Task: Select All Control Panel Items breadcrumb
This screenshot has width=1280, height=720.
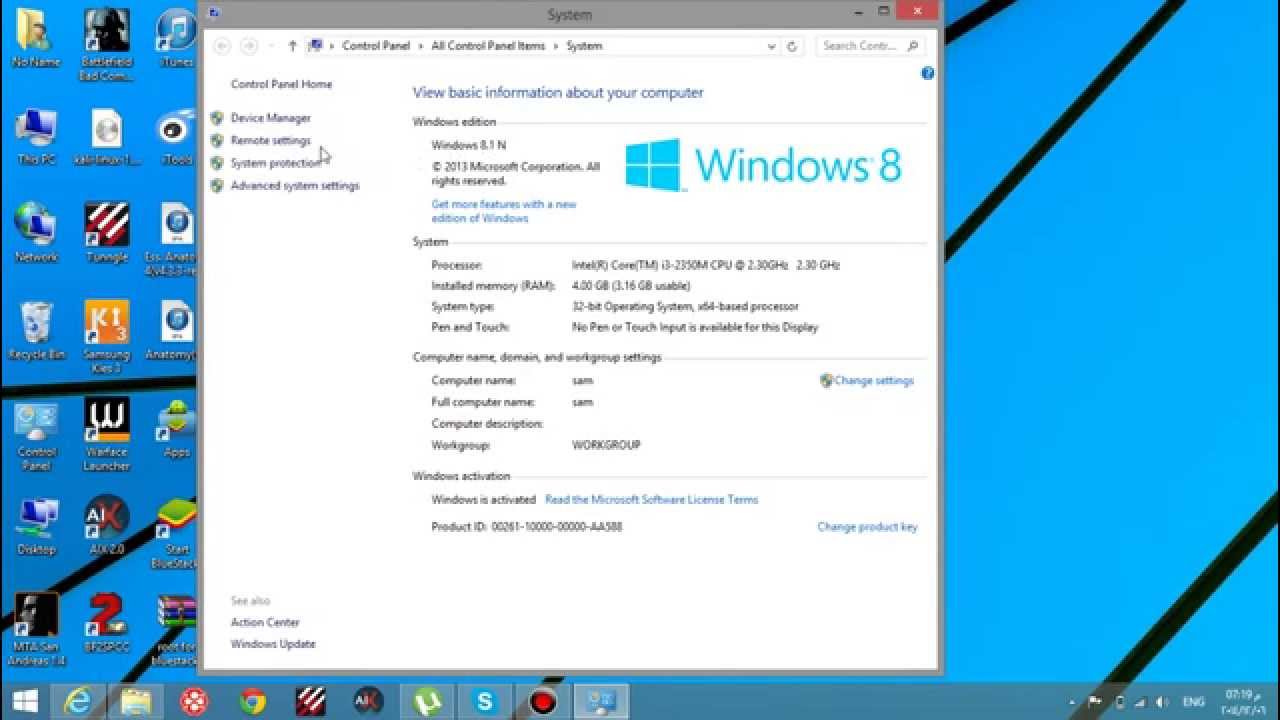Action: [x=488, y=46]
